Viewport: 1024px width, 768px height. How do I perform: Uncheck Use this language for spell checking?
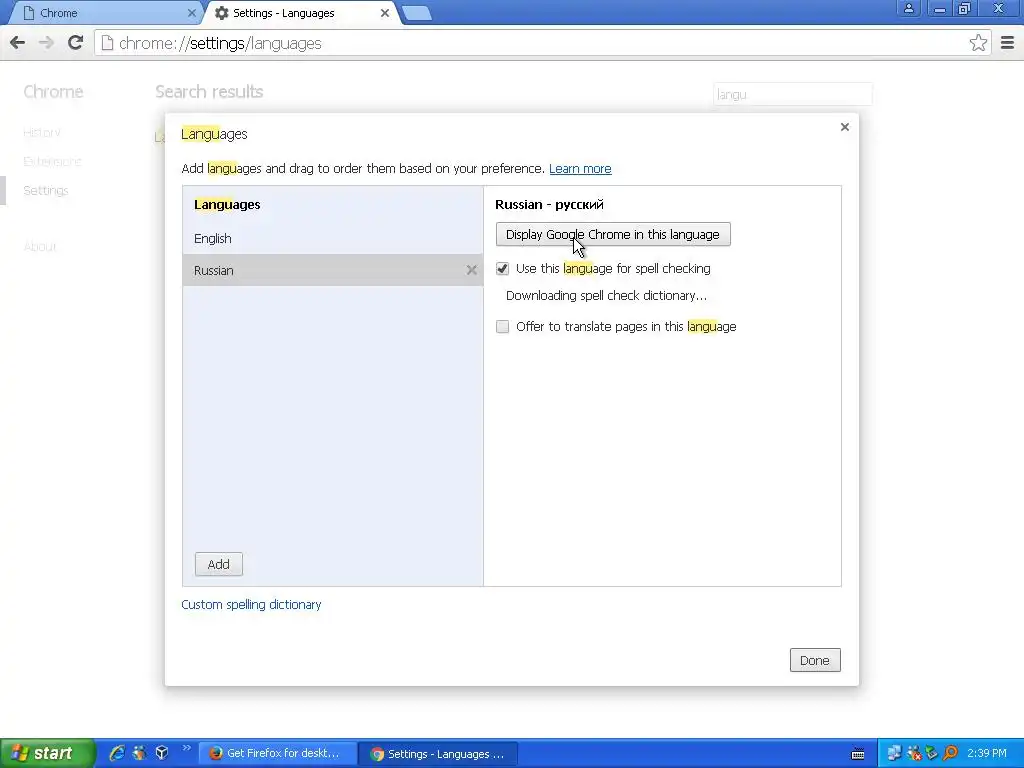(502, 268)
